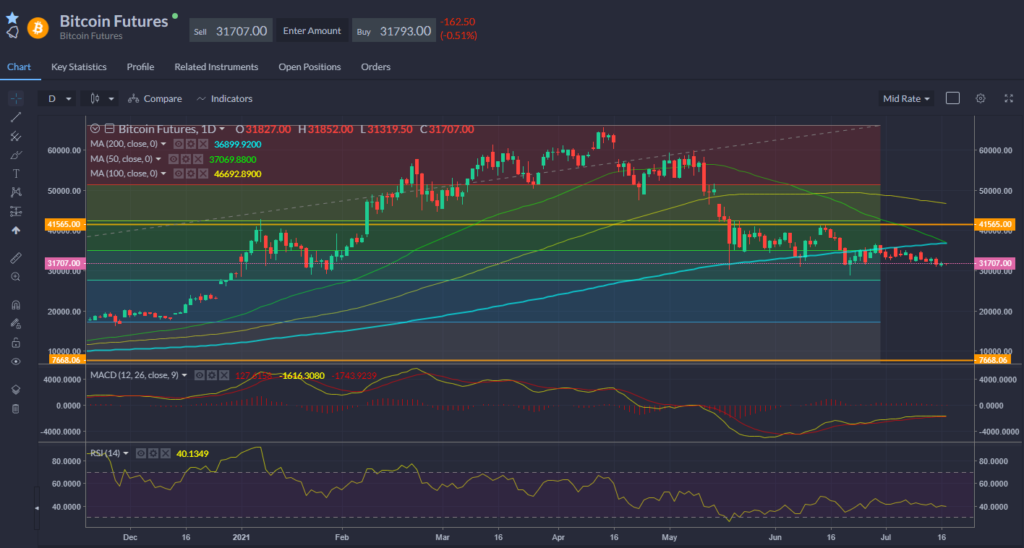Collapse indicator legend circle arrow
1024x548 pixels.
click(x=95, y=129)
